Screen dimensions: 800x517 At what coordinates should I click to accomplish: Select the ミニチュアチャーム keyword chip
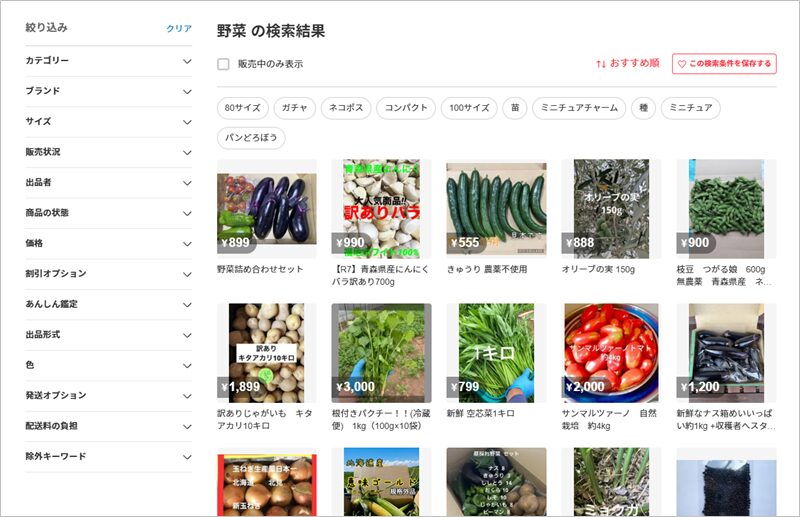point(579,108)
